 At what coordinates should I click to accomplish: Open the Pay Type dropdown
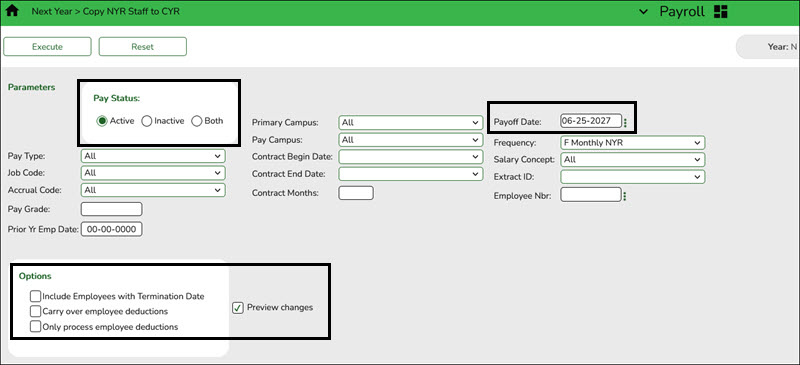tap(153, 156)
